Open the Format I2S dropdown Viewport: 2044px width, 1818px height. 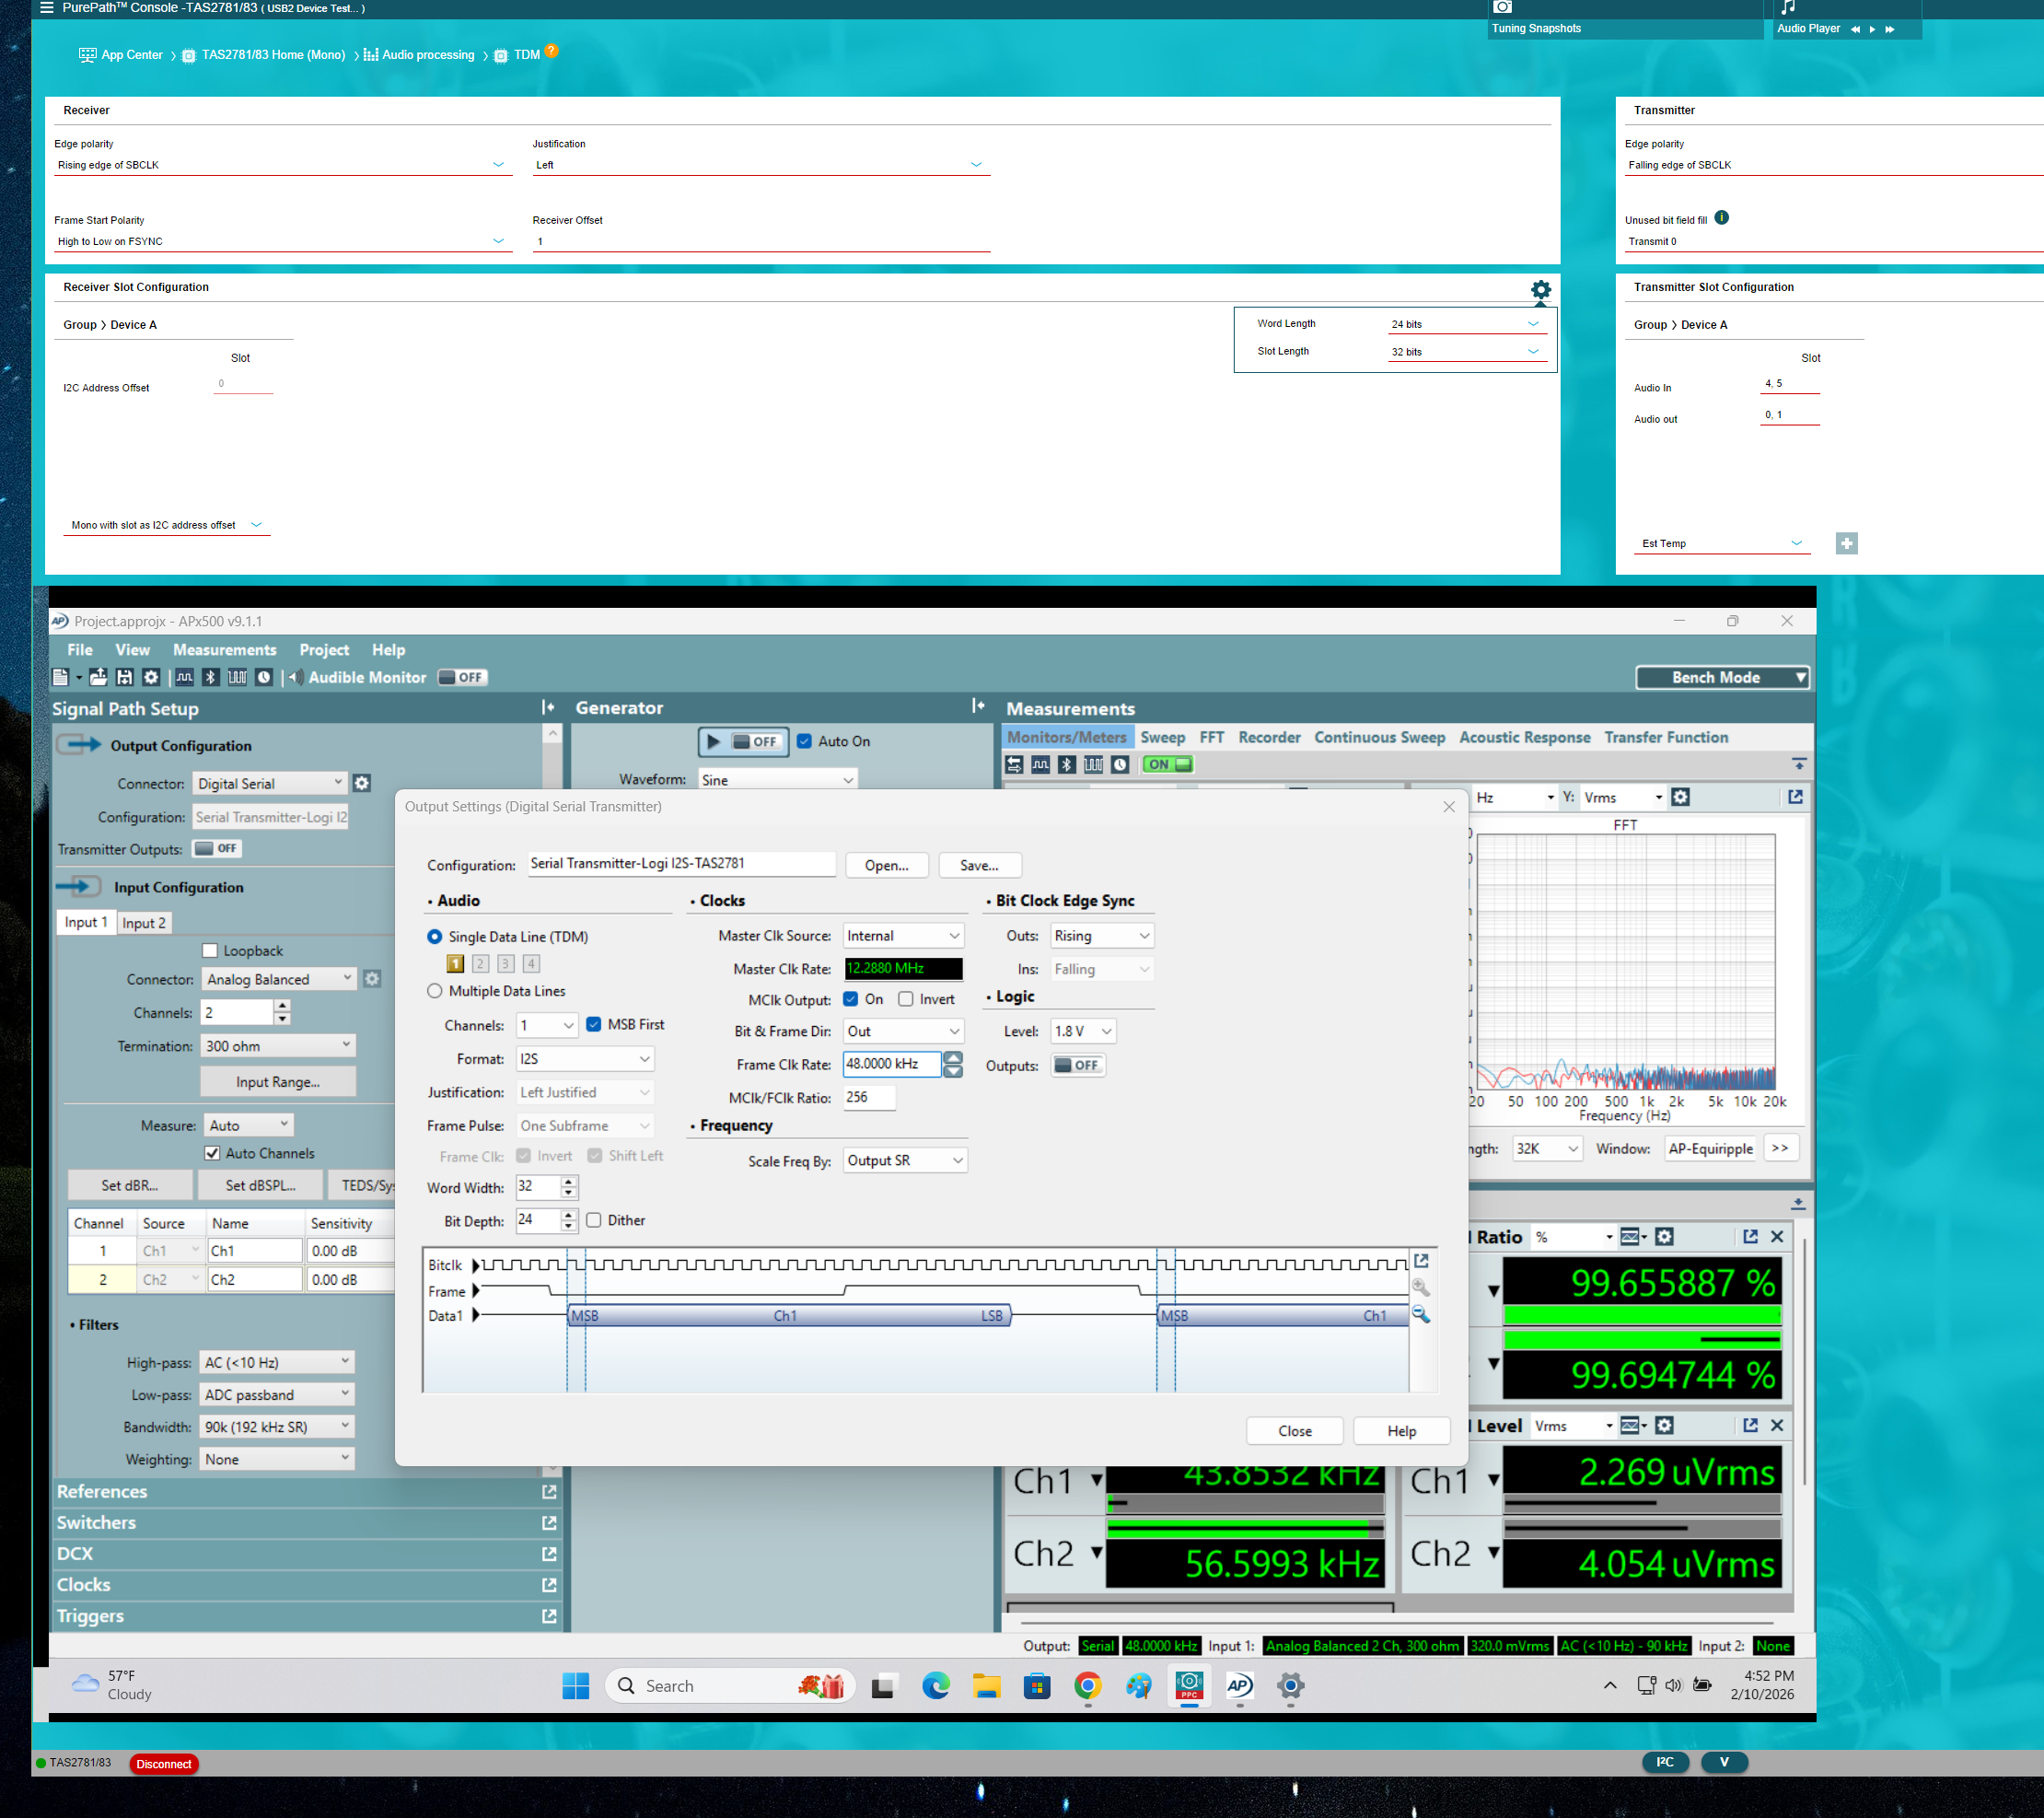(585, 1058)
